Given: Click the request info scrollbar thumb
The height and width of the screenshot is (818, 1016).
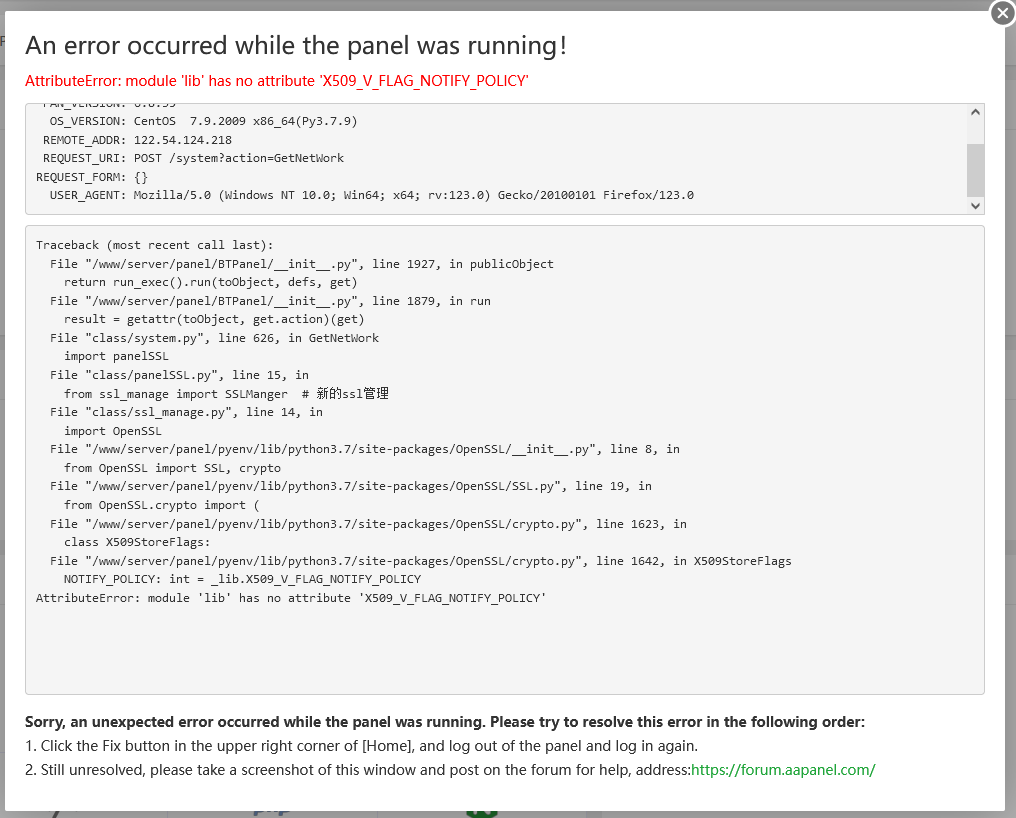Looking at the screenshot, I should click(975, 169).
